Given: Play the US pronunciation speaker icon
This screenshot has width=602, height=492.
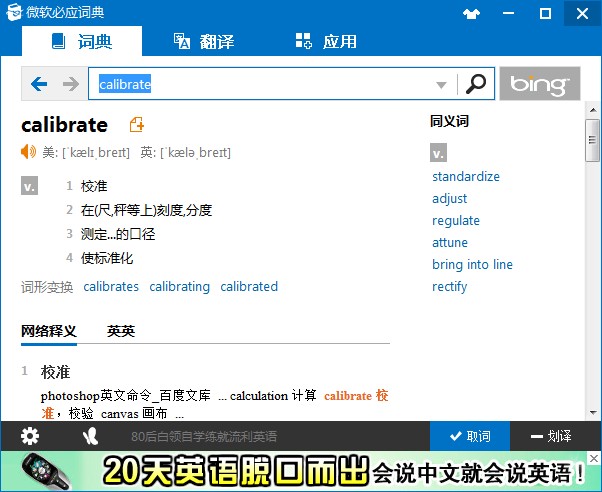Looking at the screenshot, I should coord(29,152).
